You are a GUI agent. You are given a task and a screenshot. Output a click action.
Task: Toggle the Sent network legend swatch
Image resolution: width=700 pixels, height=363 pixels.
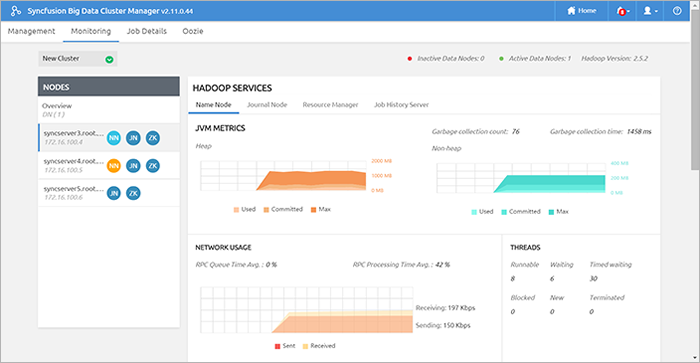[277, 346]
